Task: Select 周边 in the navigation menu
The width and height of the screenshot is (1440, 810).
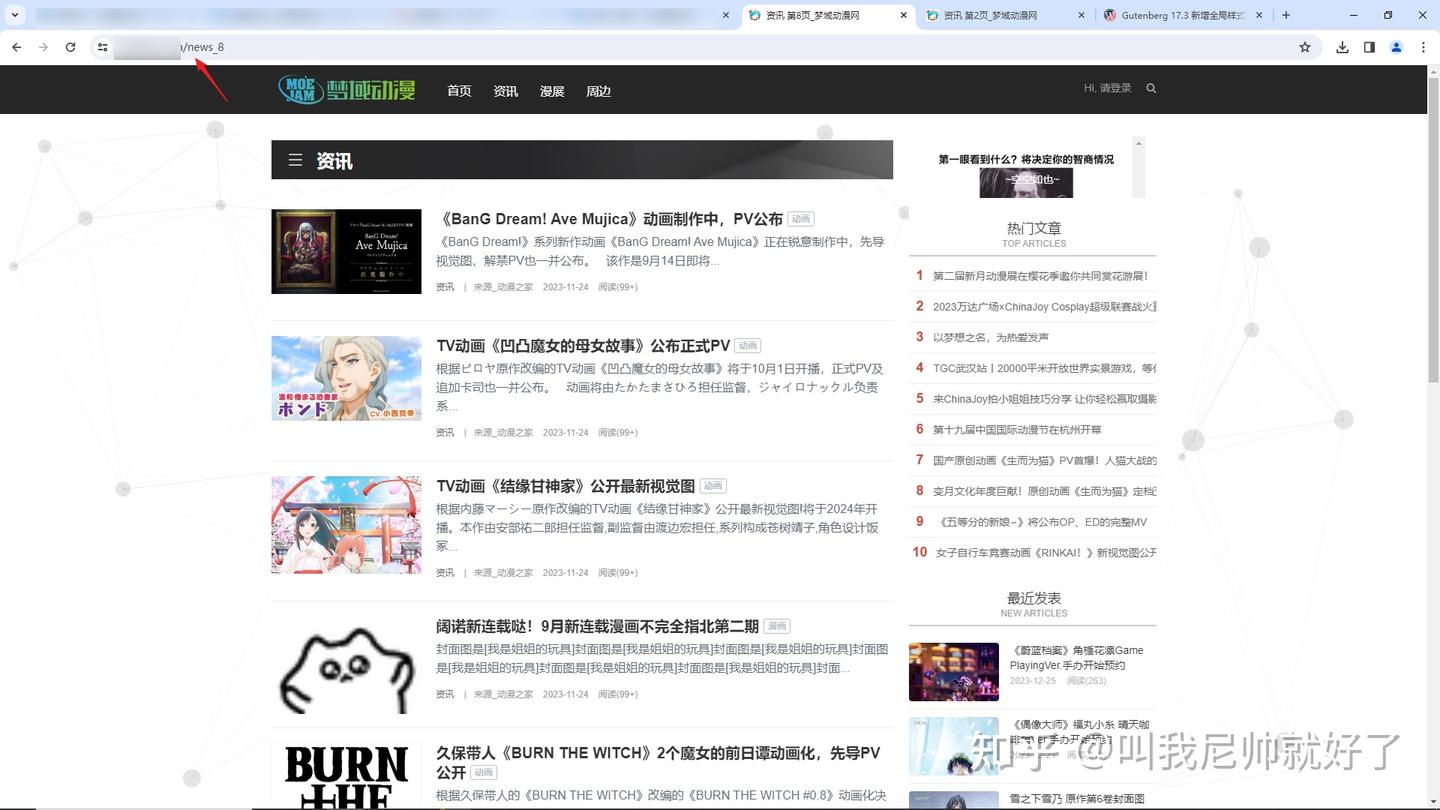Action: click(598, 90)
